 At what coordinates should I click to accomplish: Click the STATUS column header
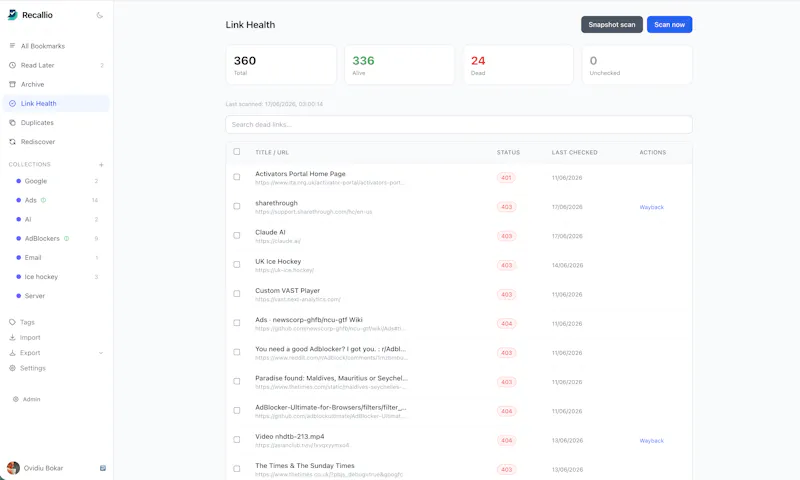coord(508,153)
